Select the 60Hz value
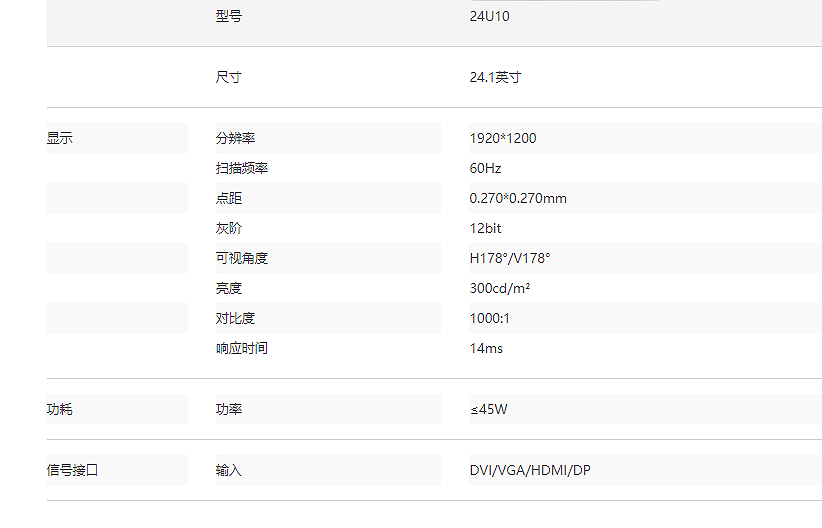Viewport: 822px width, 528px height. point(485,168)
